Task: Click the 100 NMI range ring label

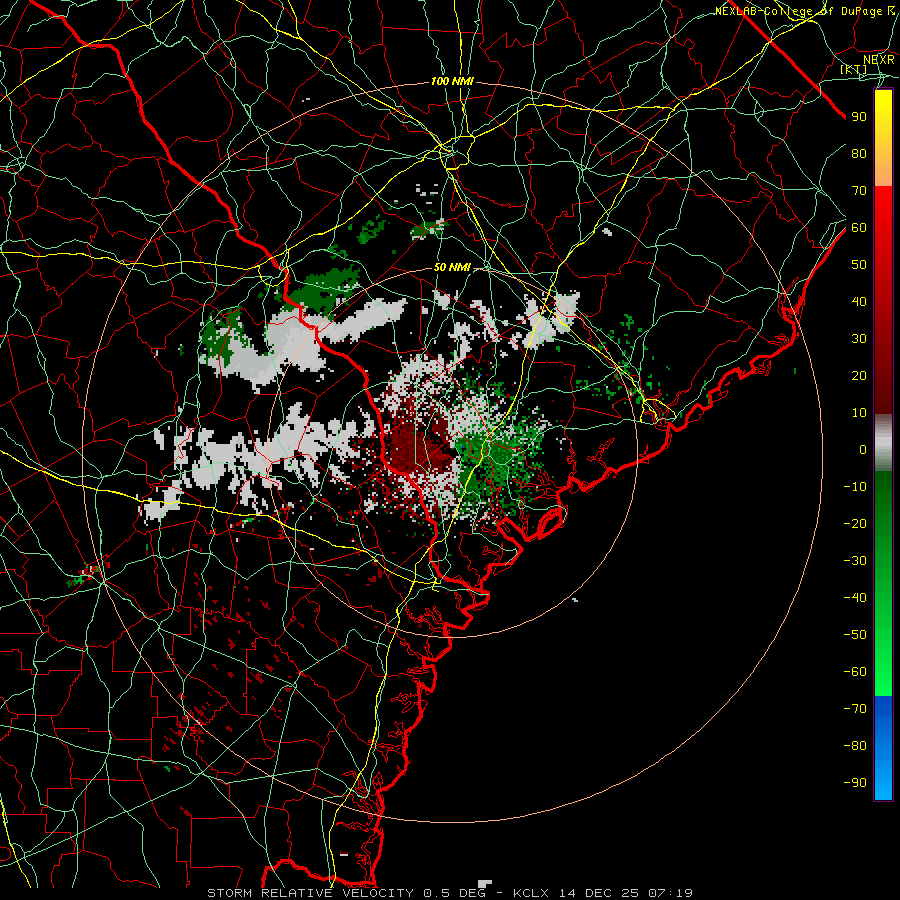Action: tap(452, 82)
